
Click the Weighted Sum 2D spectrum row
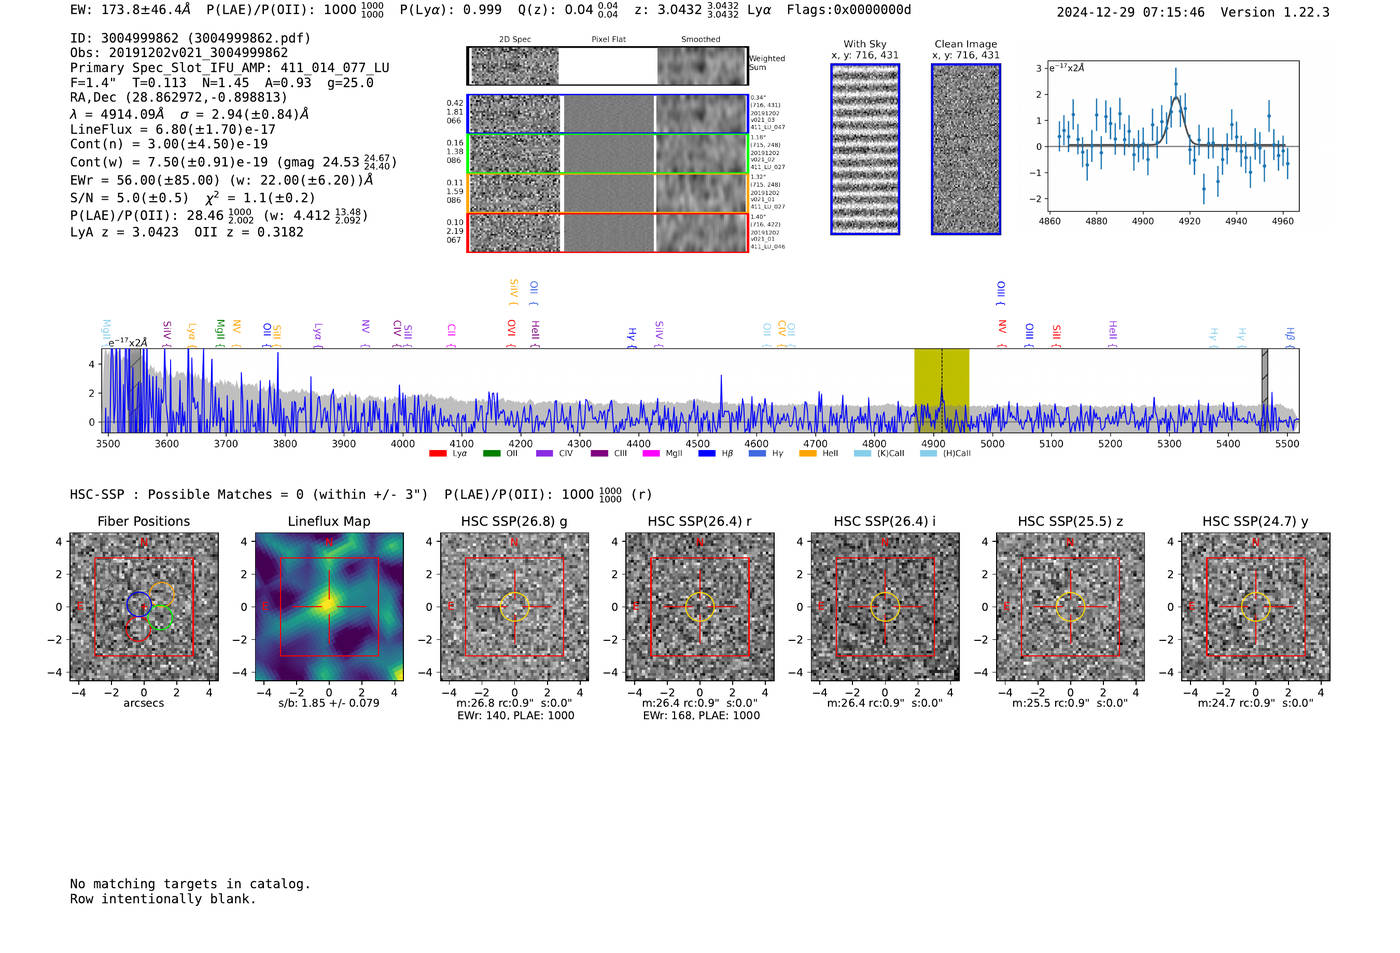click(607, 66)
